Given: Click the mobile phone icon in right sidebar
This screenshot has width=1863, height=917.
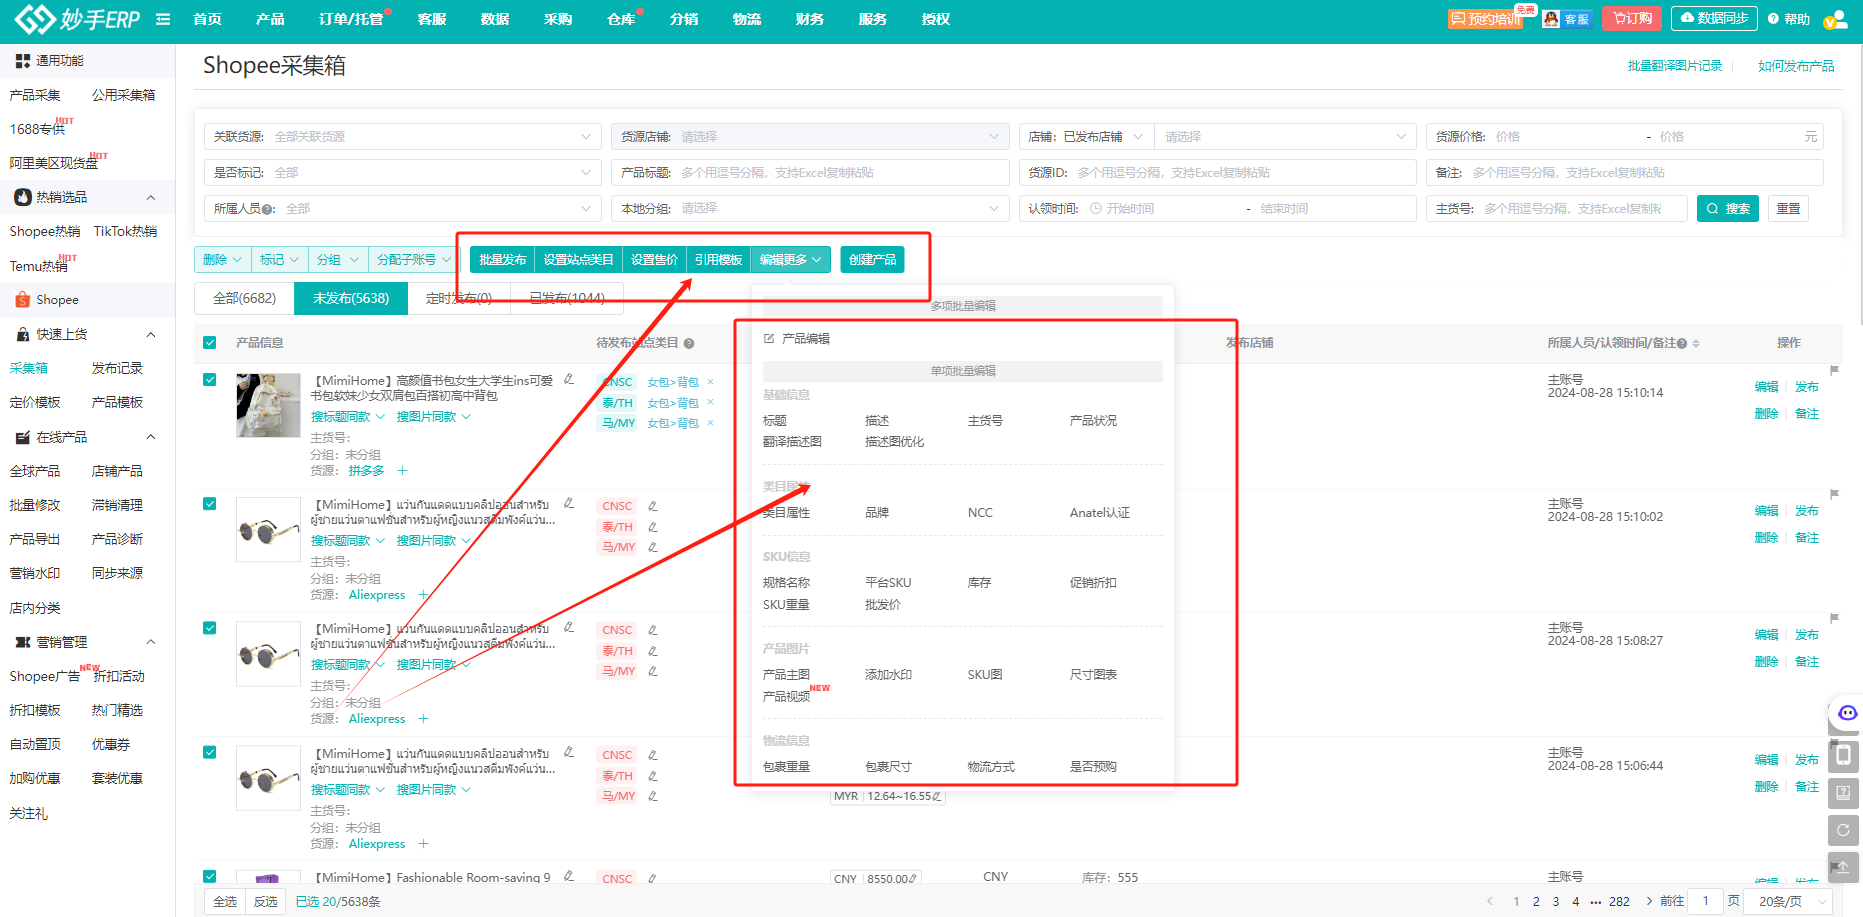Looking at the screenshot, I should [1843, 755].
